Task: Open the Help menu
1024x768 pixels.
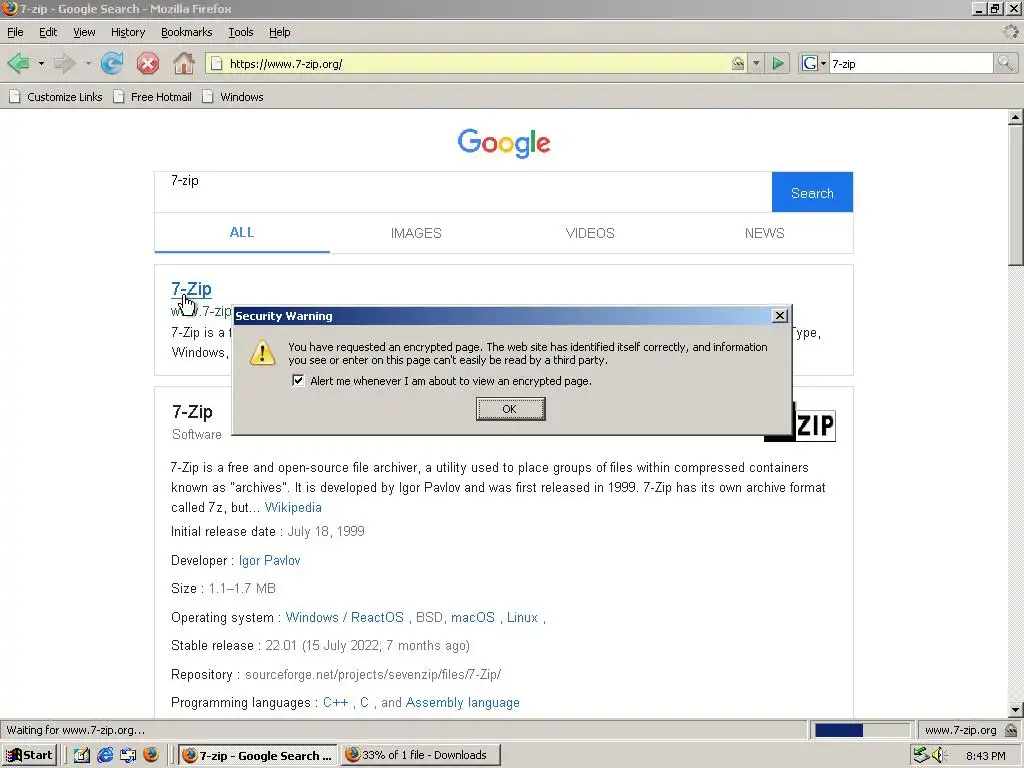Action: coord(280,32)
